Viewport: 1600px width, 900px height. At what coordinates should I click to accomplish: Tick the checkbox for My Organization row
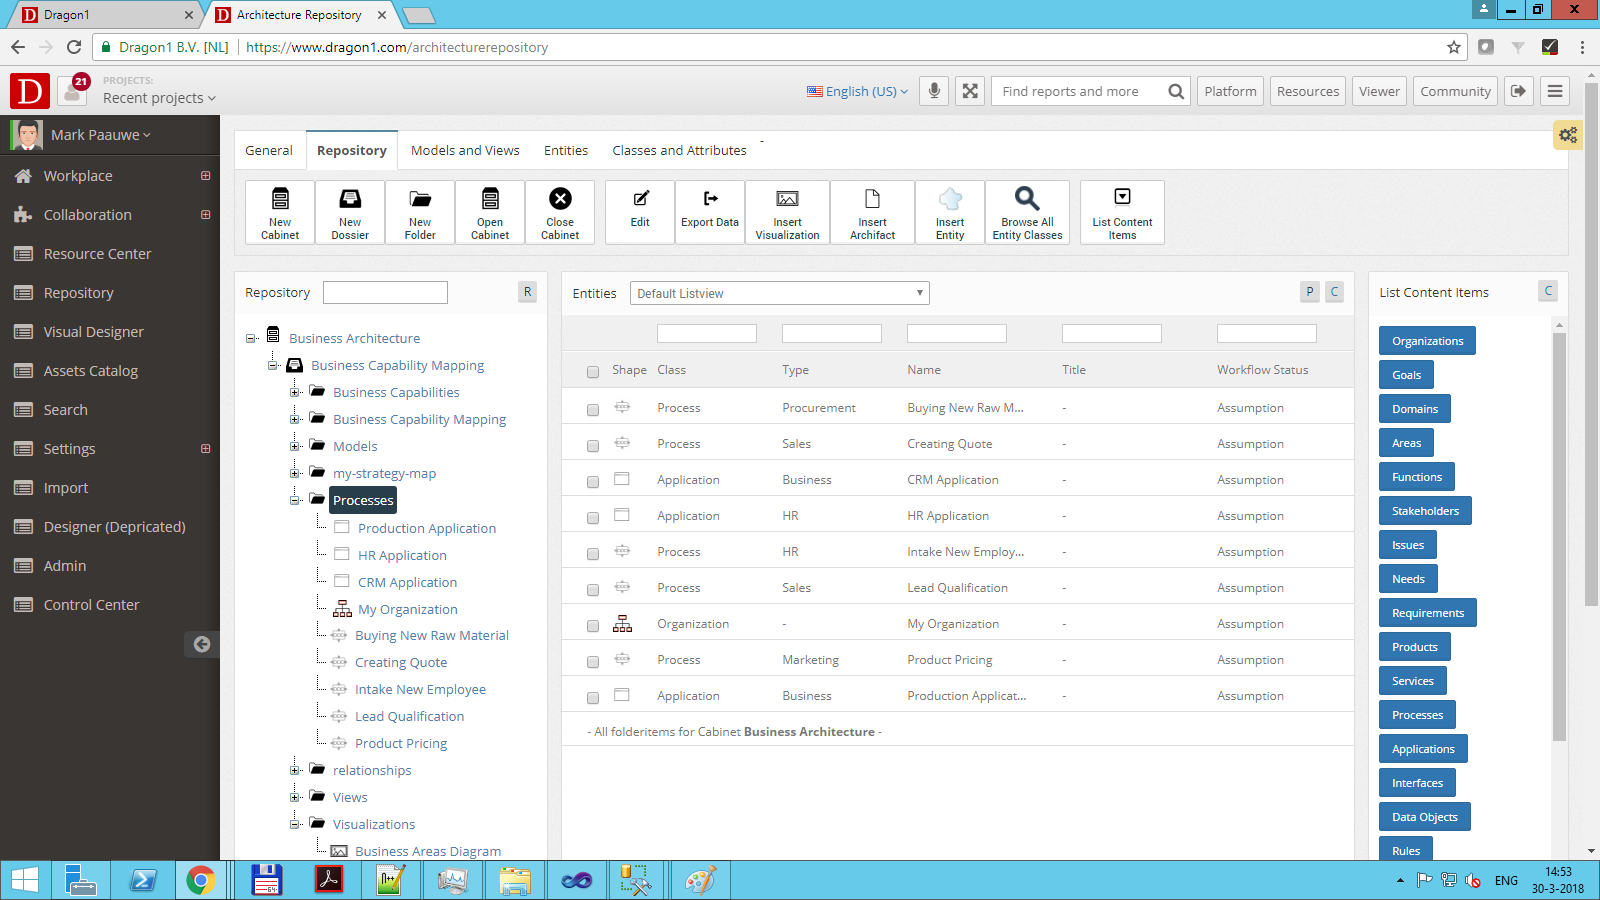click(593, 625)
